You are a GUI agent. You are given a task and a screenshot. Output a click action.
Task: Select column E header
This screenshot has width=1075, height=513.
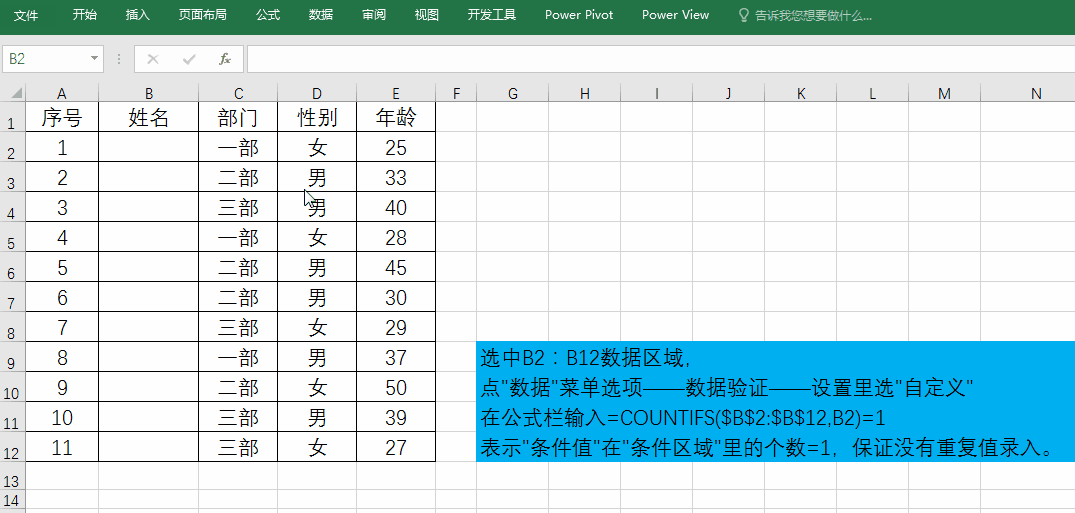[396, 93]
